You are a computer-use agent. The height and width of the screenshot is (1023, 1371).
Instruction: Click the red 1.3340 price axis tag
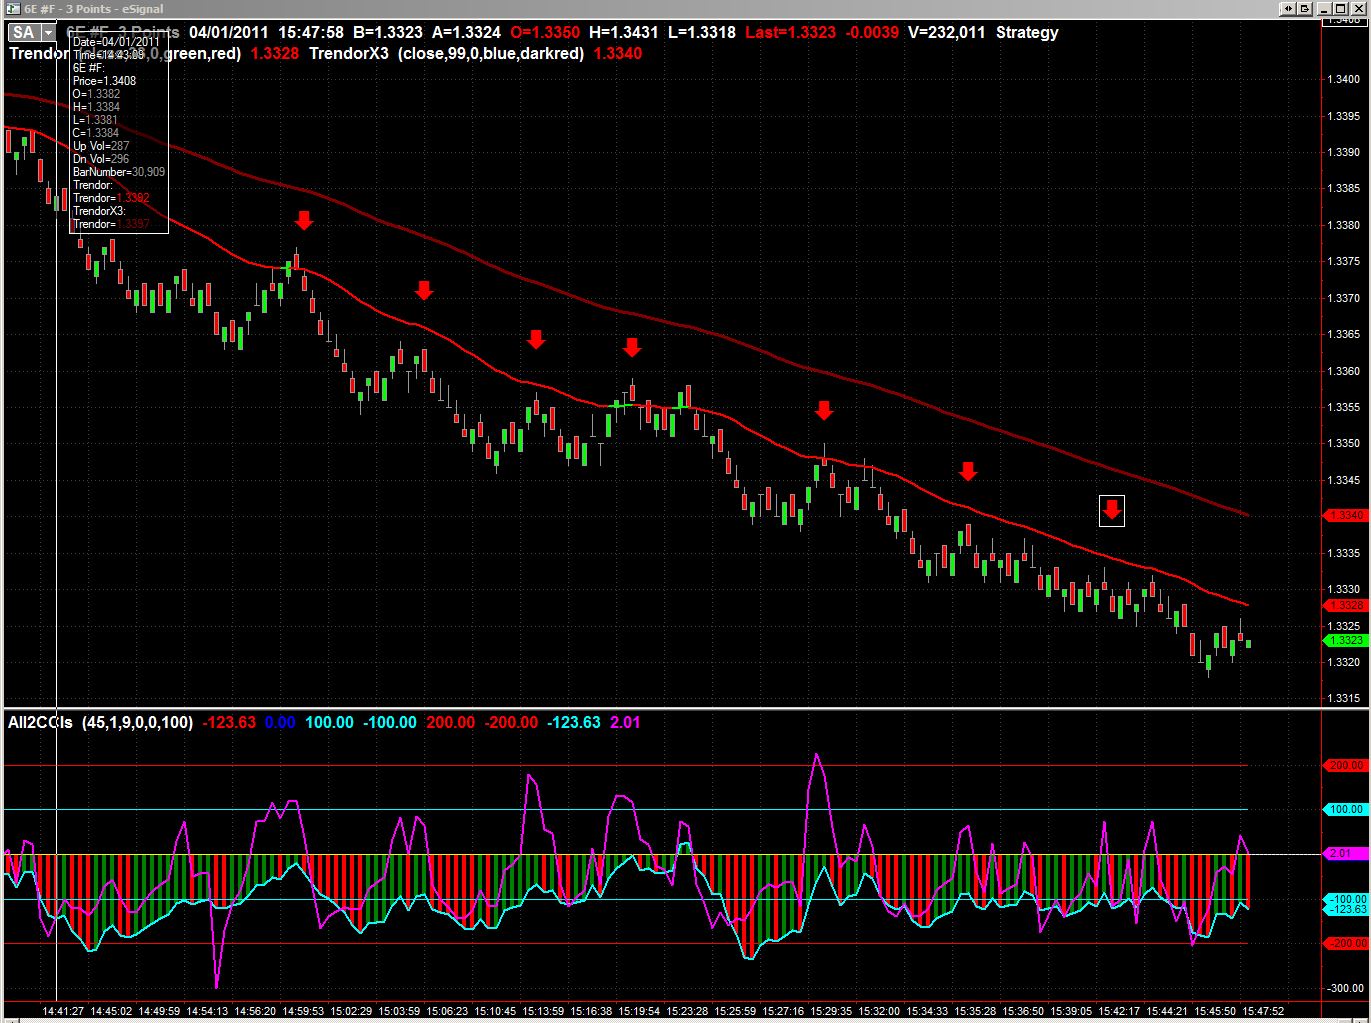click(x=1345, y=515)
